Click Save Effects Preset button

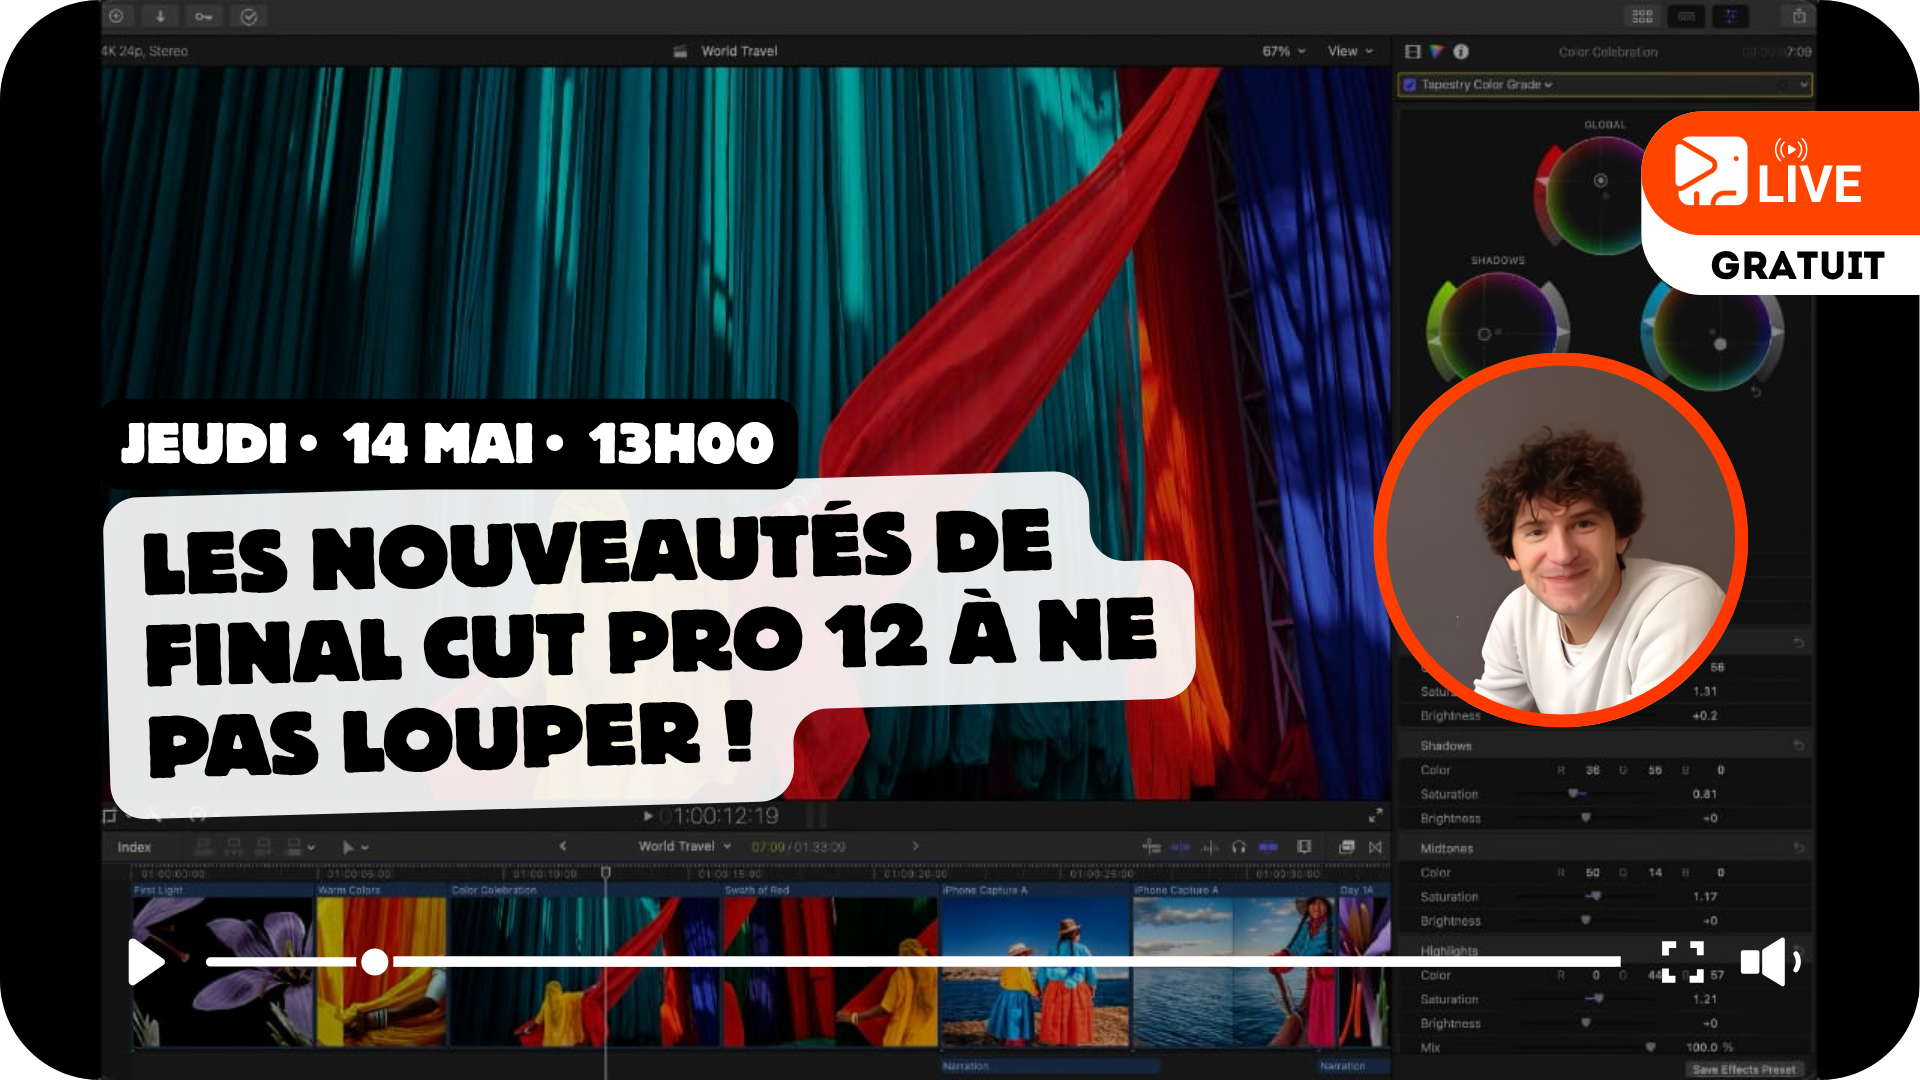(1744, 1069)
